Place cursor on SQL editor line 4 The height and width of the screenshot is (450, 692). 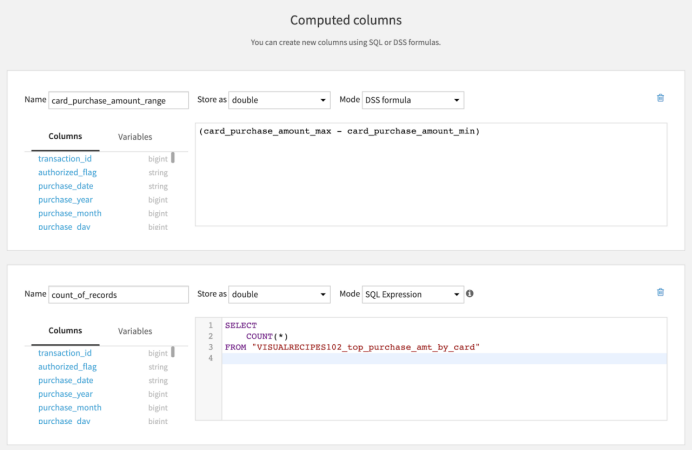pos(444,358)
